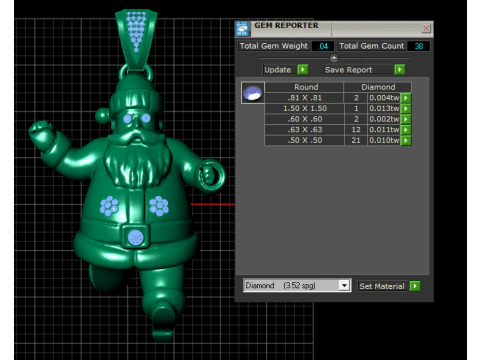Select the .50 X .50 size cell
Screen dimensions: 480x360
304,140
